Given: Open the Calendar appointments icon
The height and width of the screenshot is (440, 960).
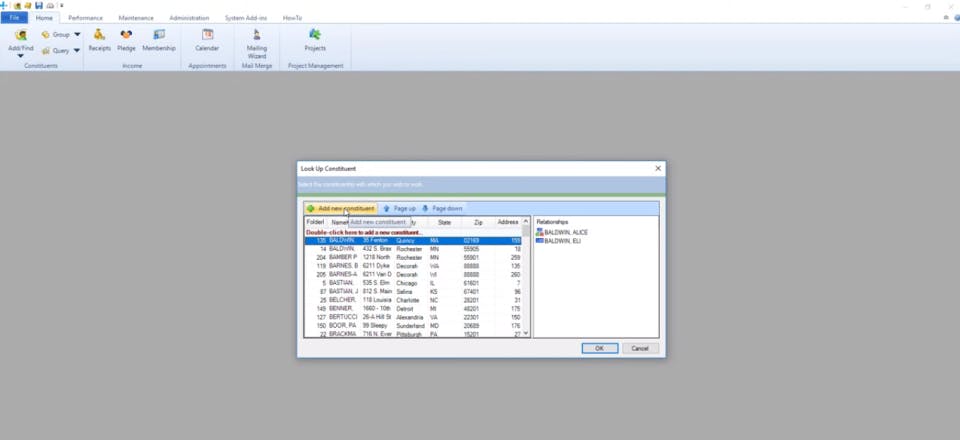Looking at the screenshot, I should [x=207, y=40].
